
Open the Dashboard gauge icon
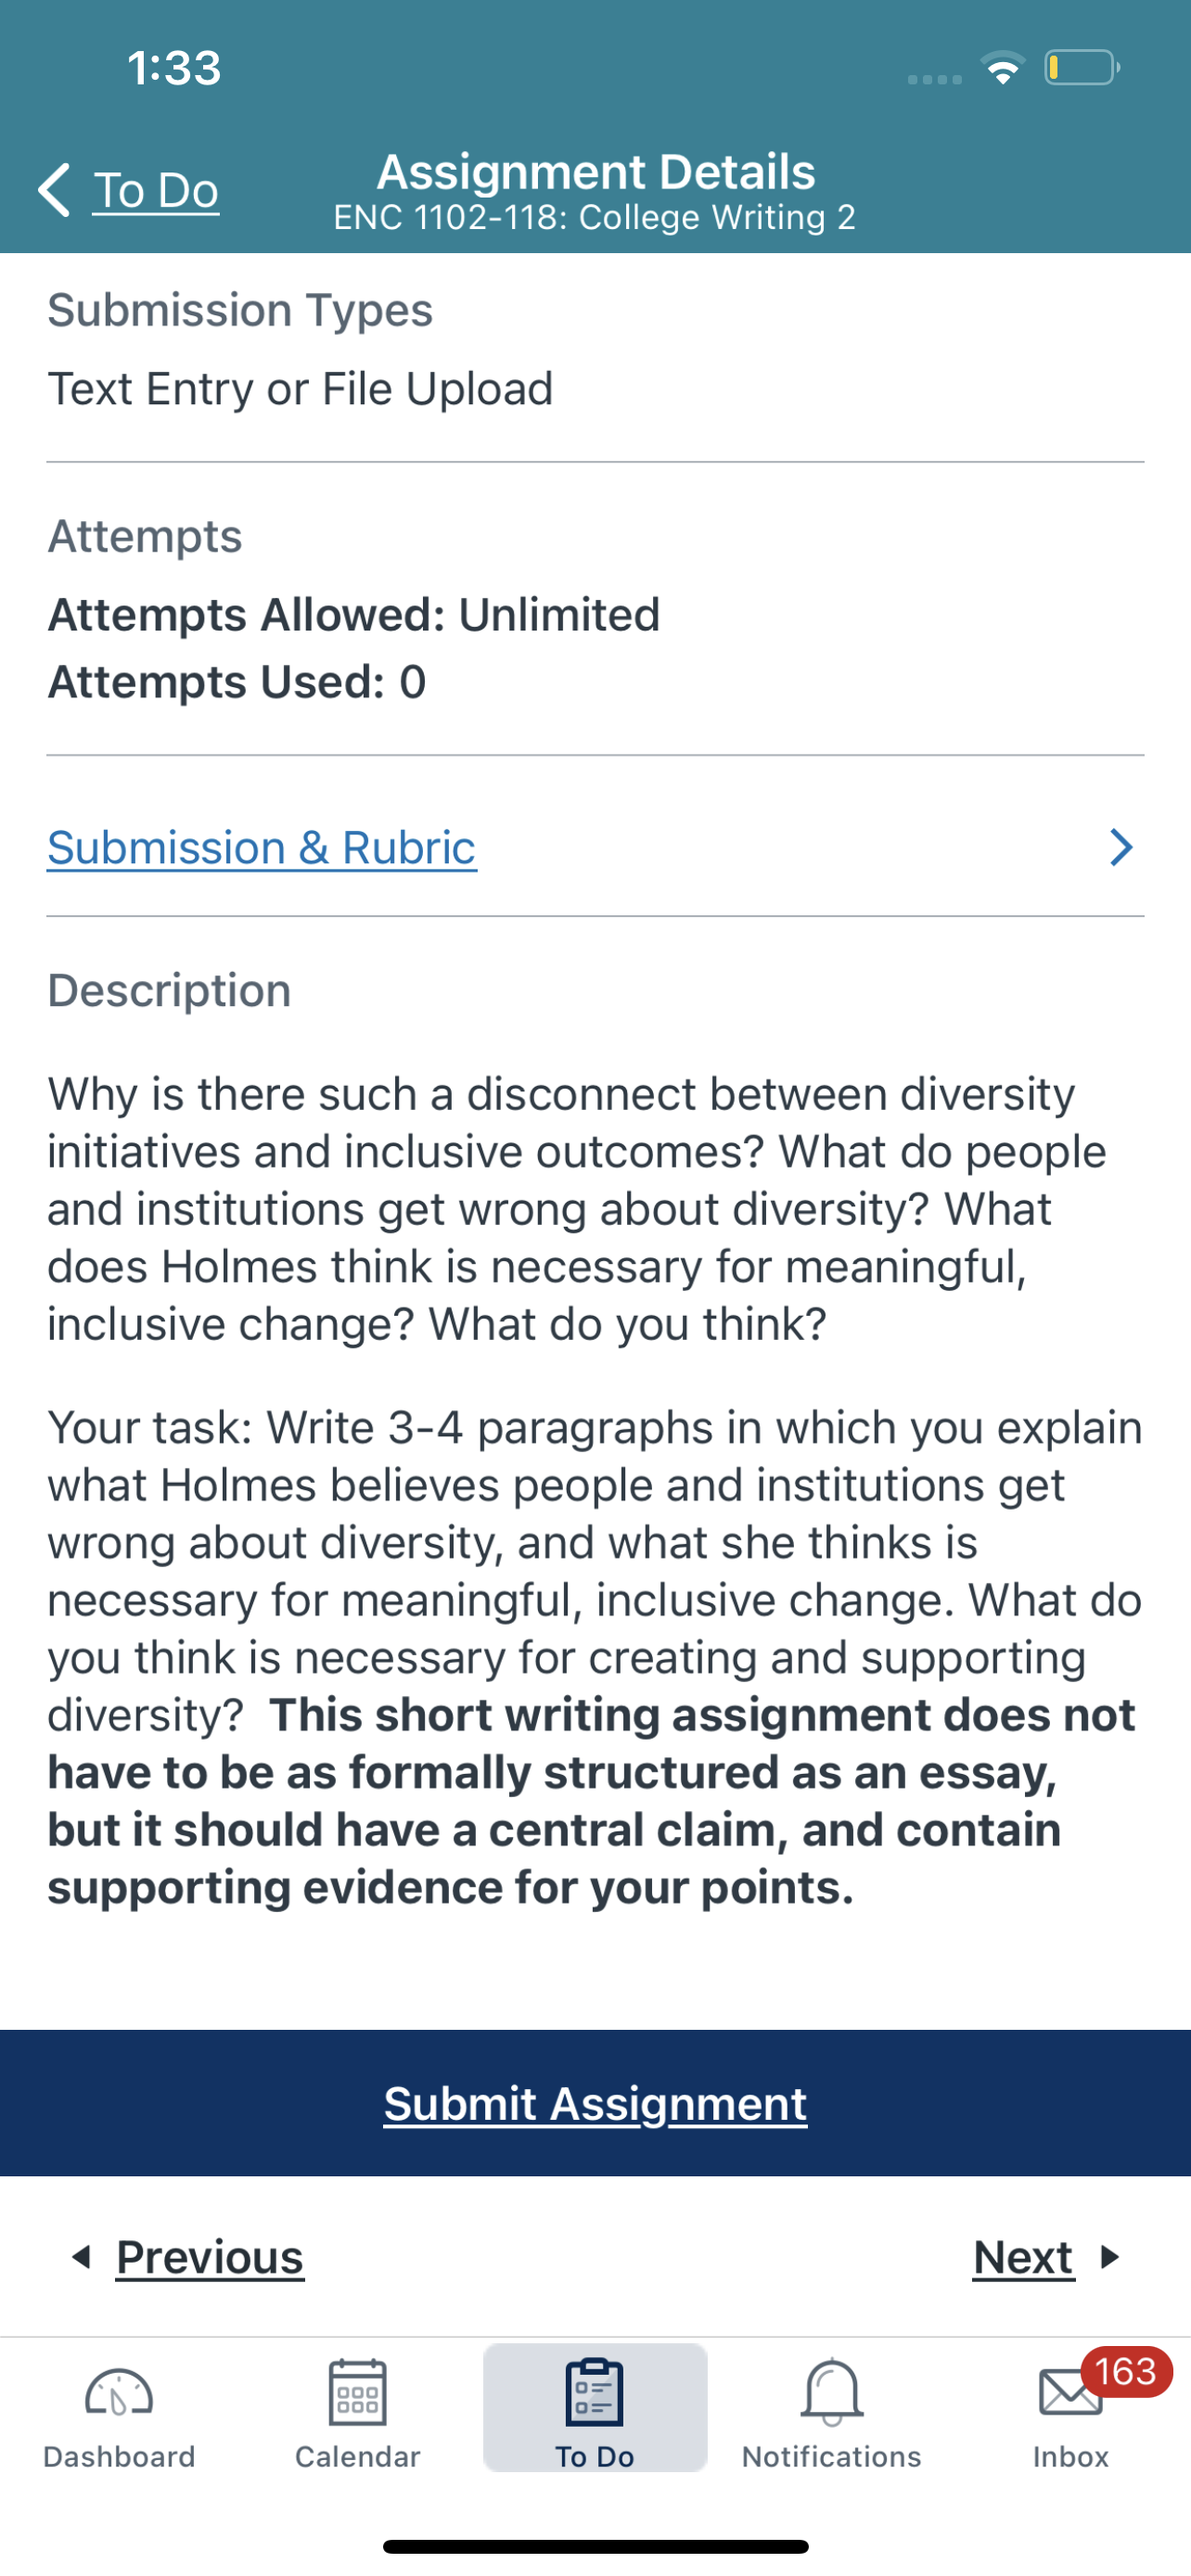coord(119,2393)
